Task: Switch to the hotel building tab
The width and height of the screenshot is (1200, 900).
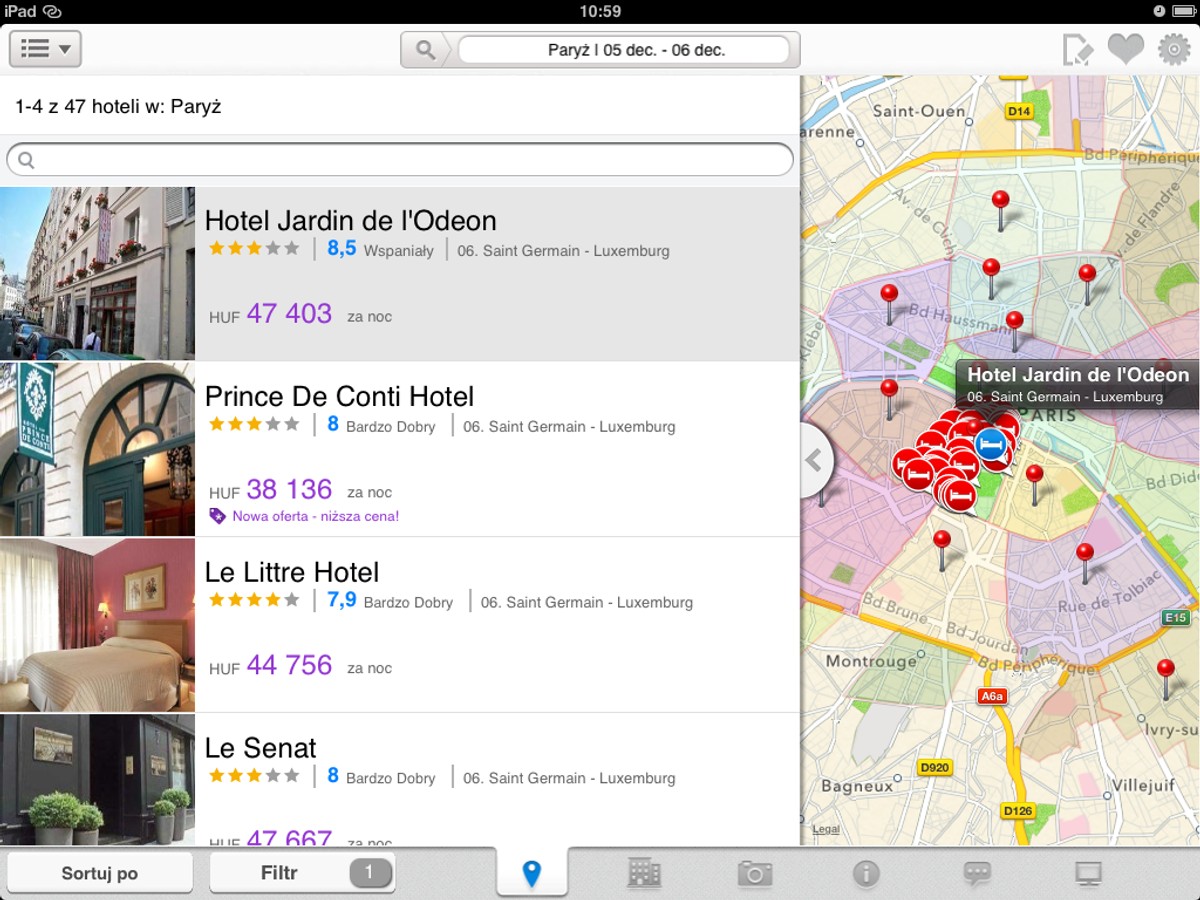Action: coord(644,873)
